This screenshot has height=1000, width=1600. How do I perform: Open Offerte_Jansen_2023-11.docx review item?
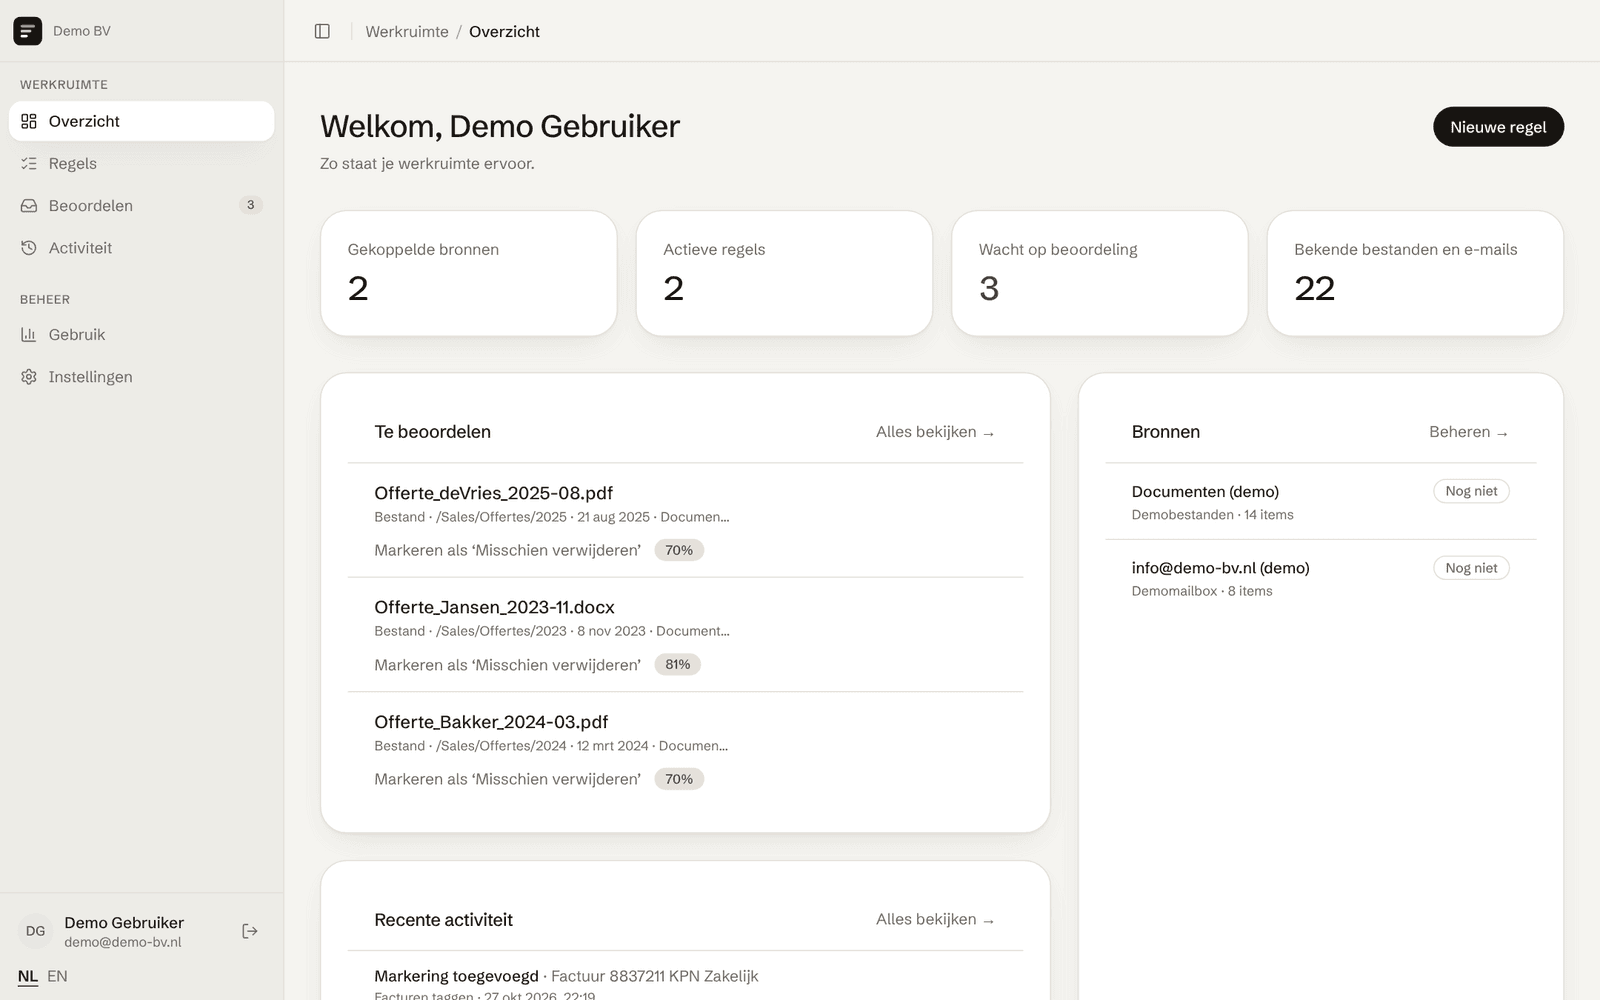(x=685, y=635)
